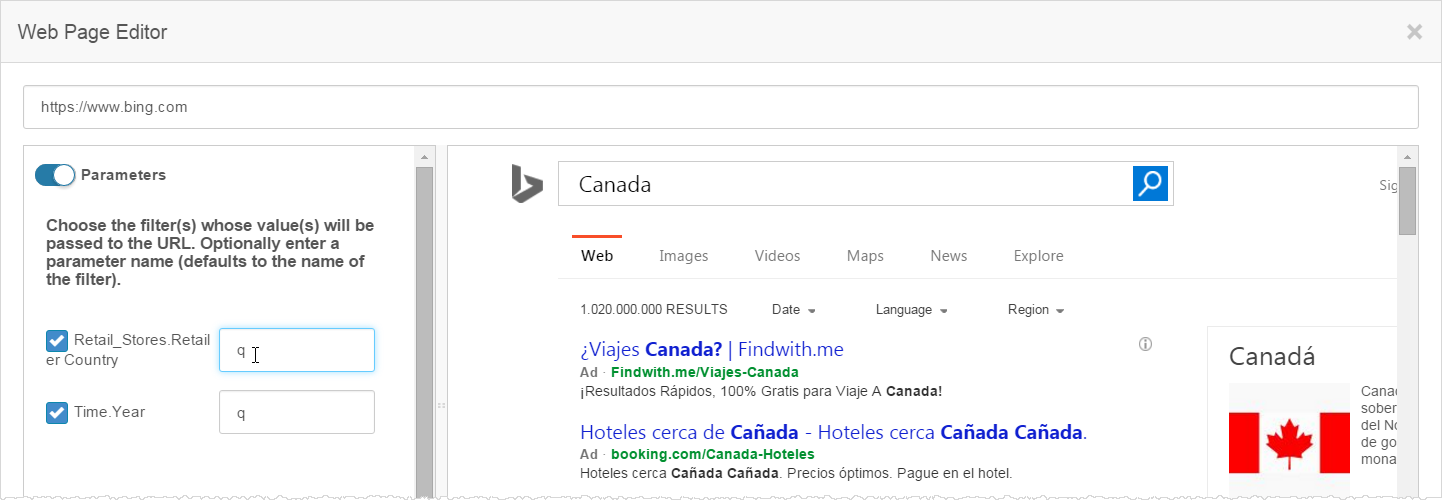Click the Bing search magnifier button
1442x503 pixels.
click(x=1150, y=183)
